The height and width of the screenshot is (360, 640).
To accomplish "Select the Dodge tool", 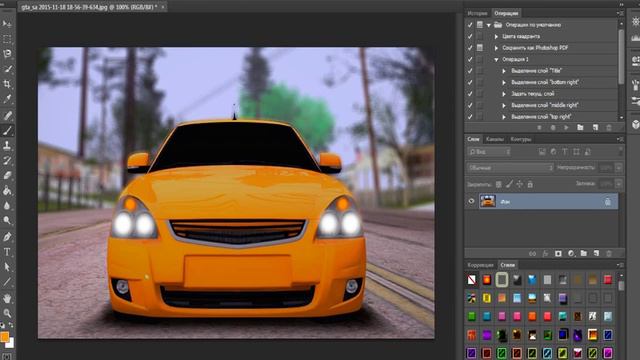I will 7,221.
